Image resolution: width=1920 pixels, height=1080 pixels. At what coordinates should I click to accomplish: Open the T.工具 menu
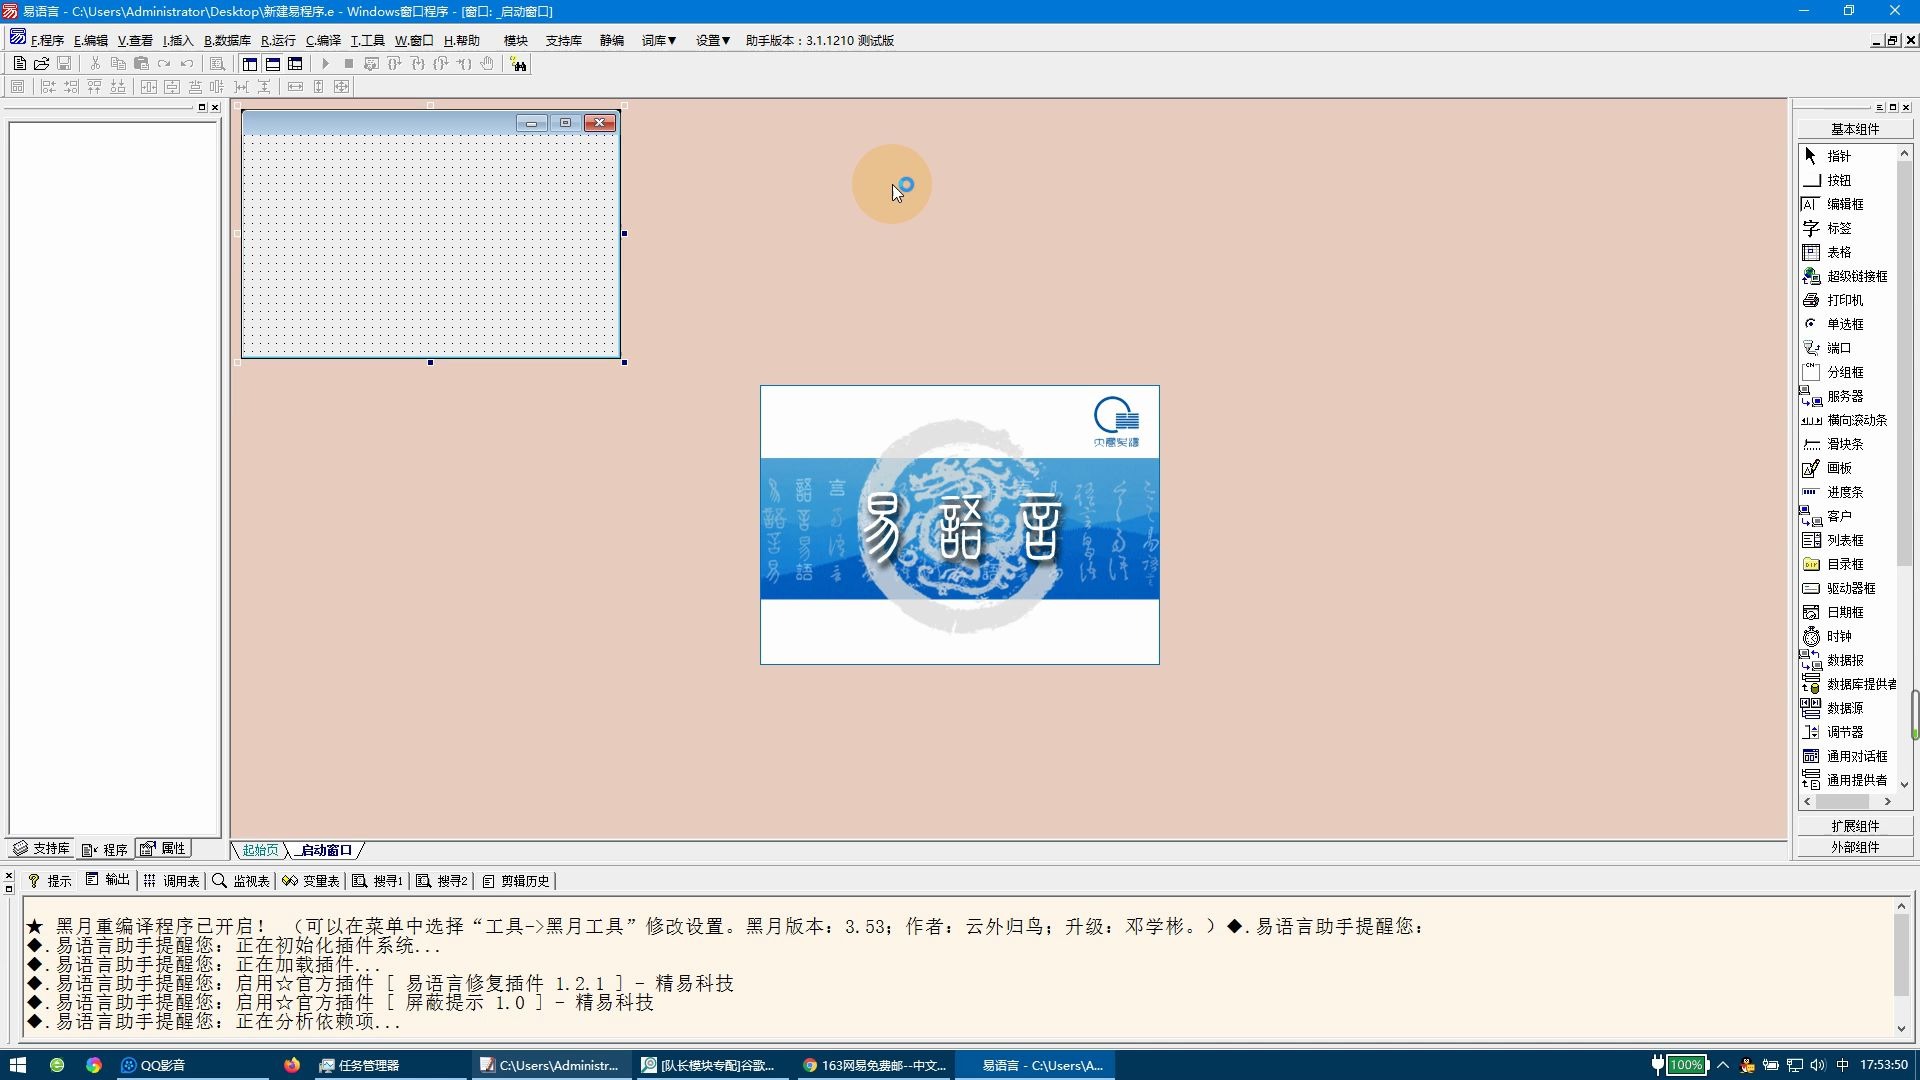click(367, 41)
